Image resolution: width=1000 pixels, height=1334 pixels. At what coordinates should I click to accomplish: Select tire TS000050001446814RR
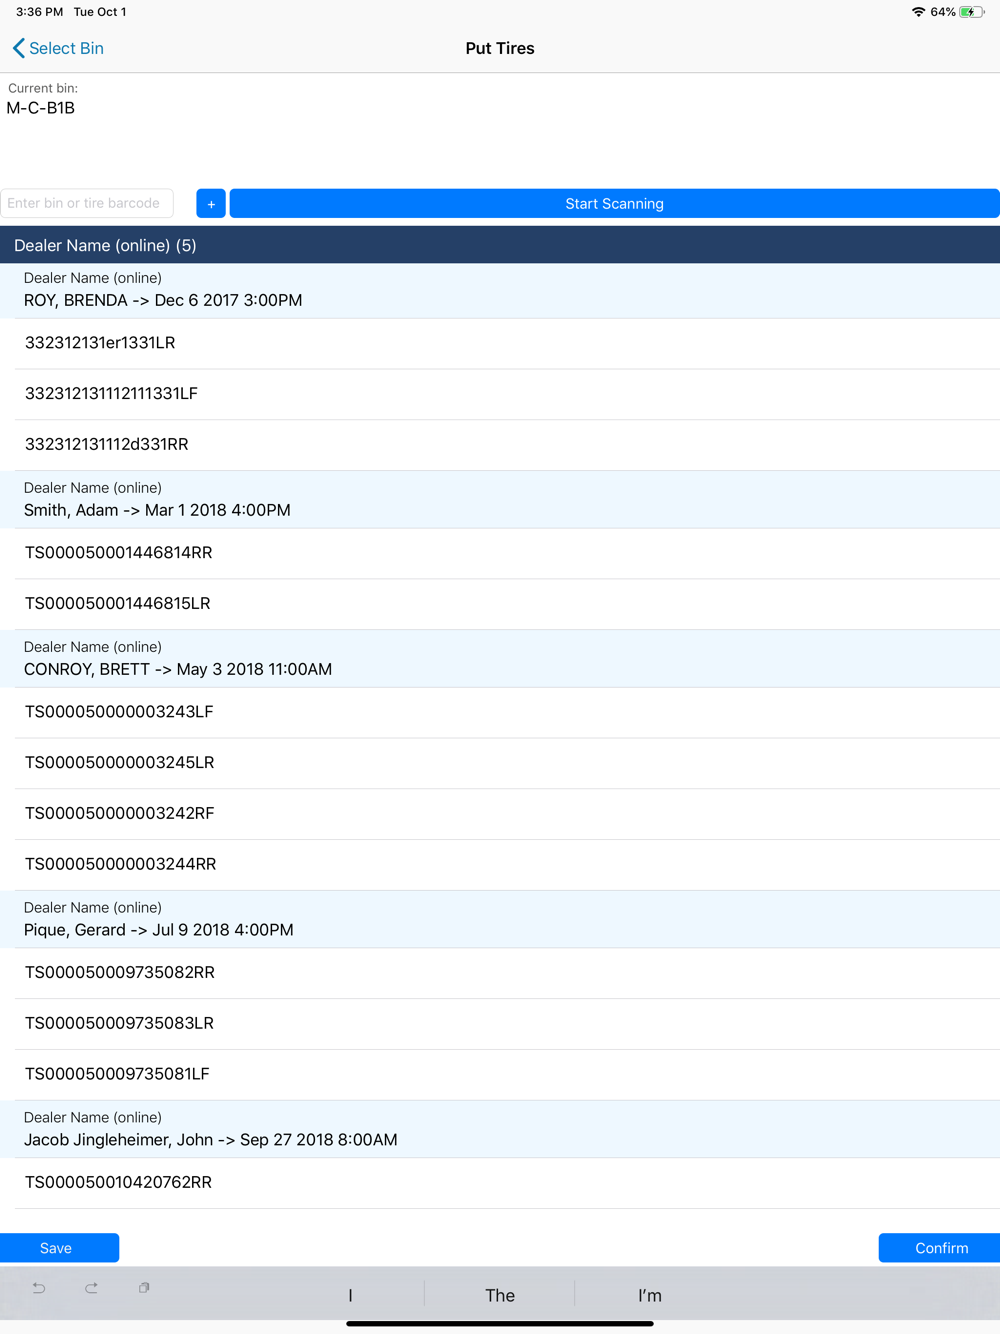500,553
